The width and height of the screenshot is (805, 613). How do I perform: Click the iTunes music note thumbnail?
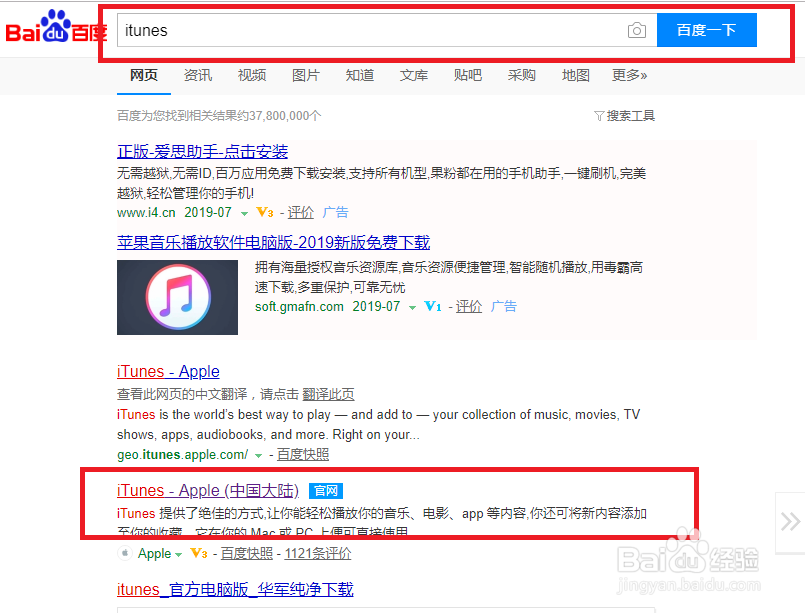click(x=177, y=297)
